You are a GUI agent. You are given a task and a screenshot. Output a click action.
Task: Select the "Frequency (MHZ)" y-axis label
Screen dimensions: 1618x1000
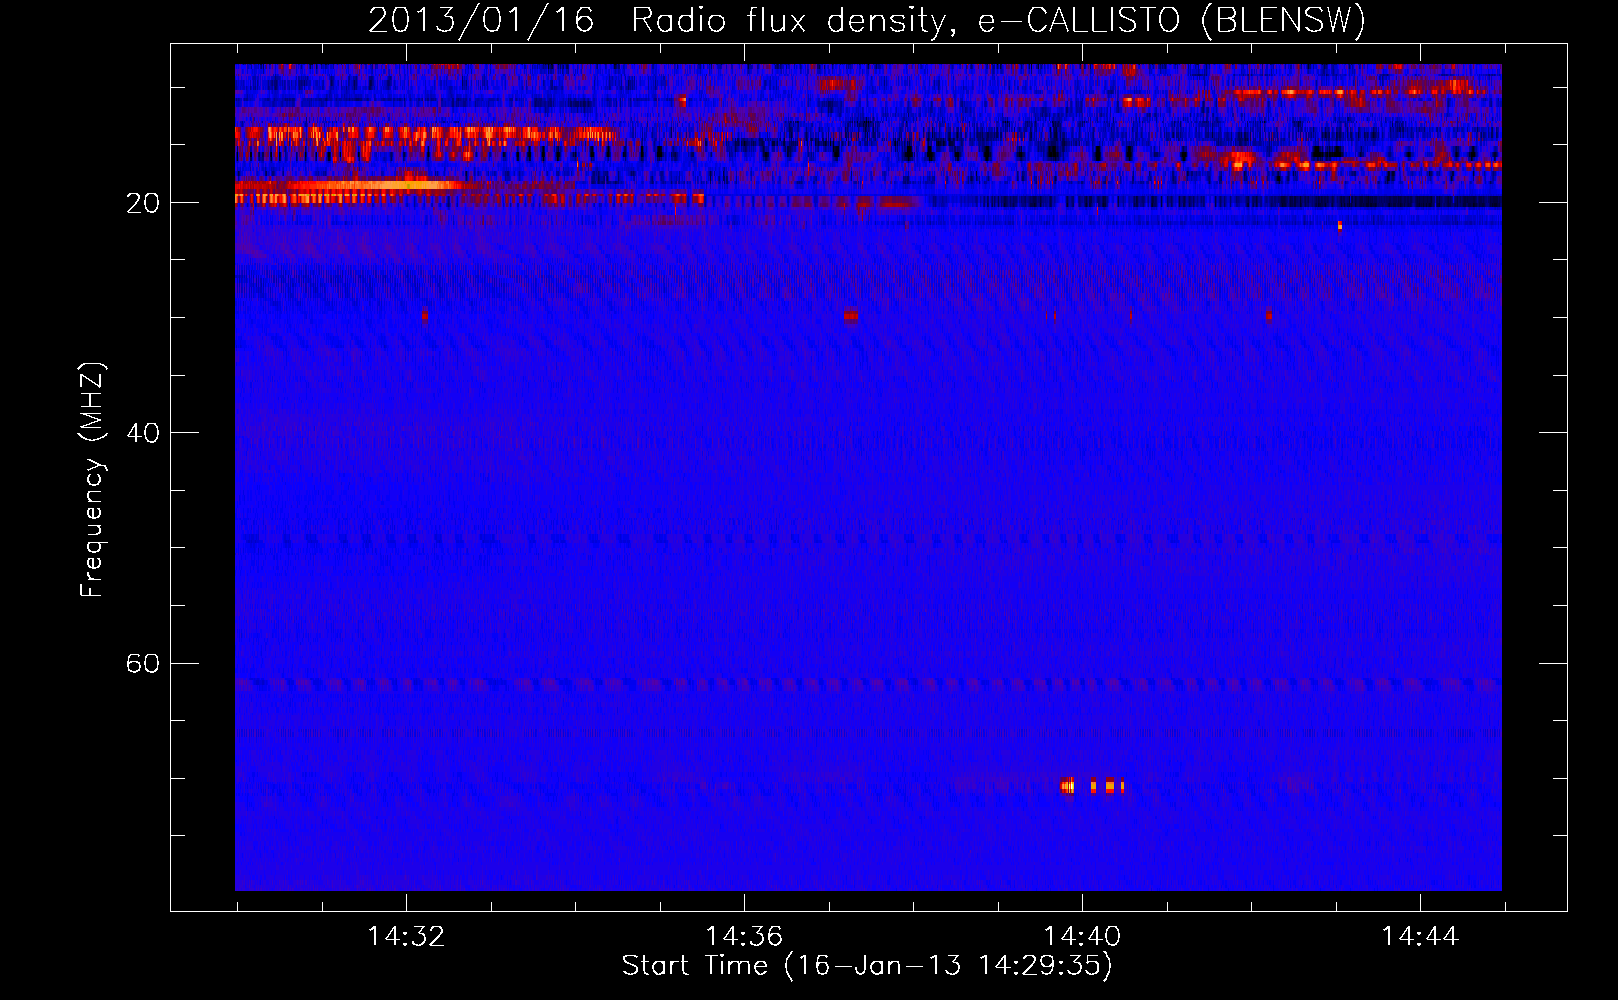coord(92,480)
